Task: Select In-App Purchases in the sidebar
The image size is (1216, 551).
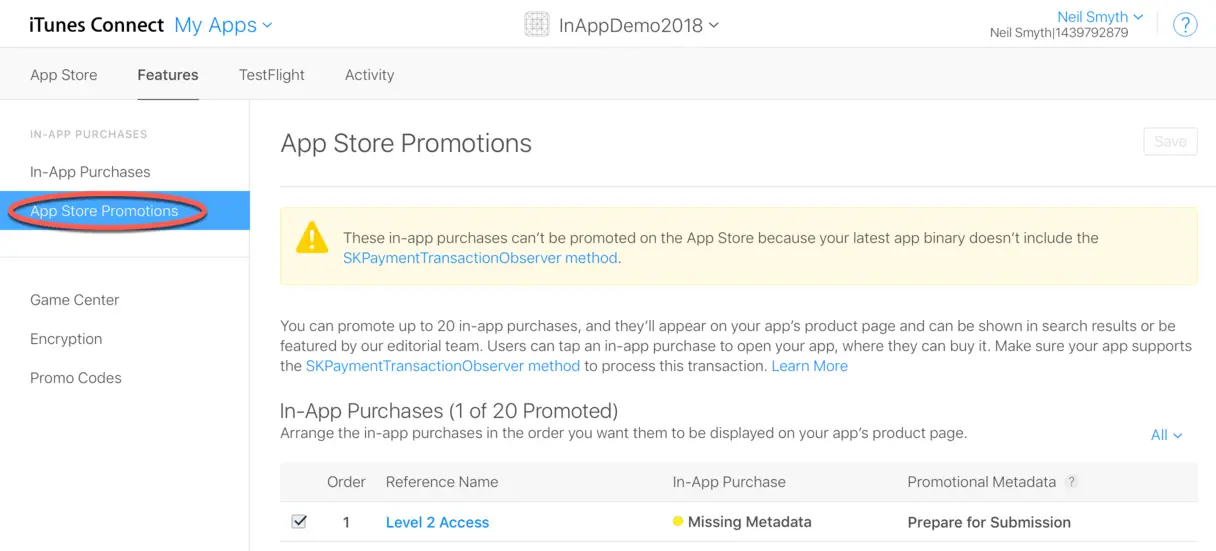Action: tap(90, 172)
